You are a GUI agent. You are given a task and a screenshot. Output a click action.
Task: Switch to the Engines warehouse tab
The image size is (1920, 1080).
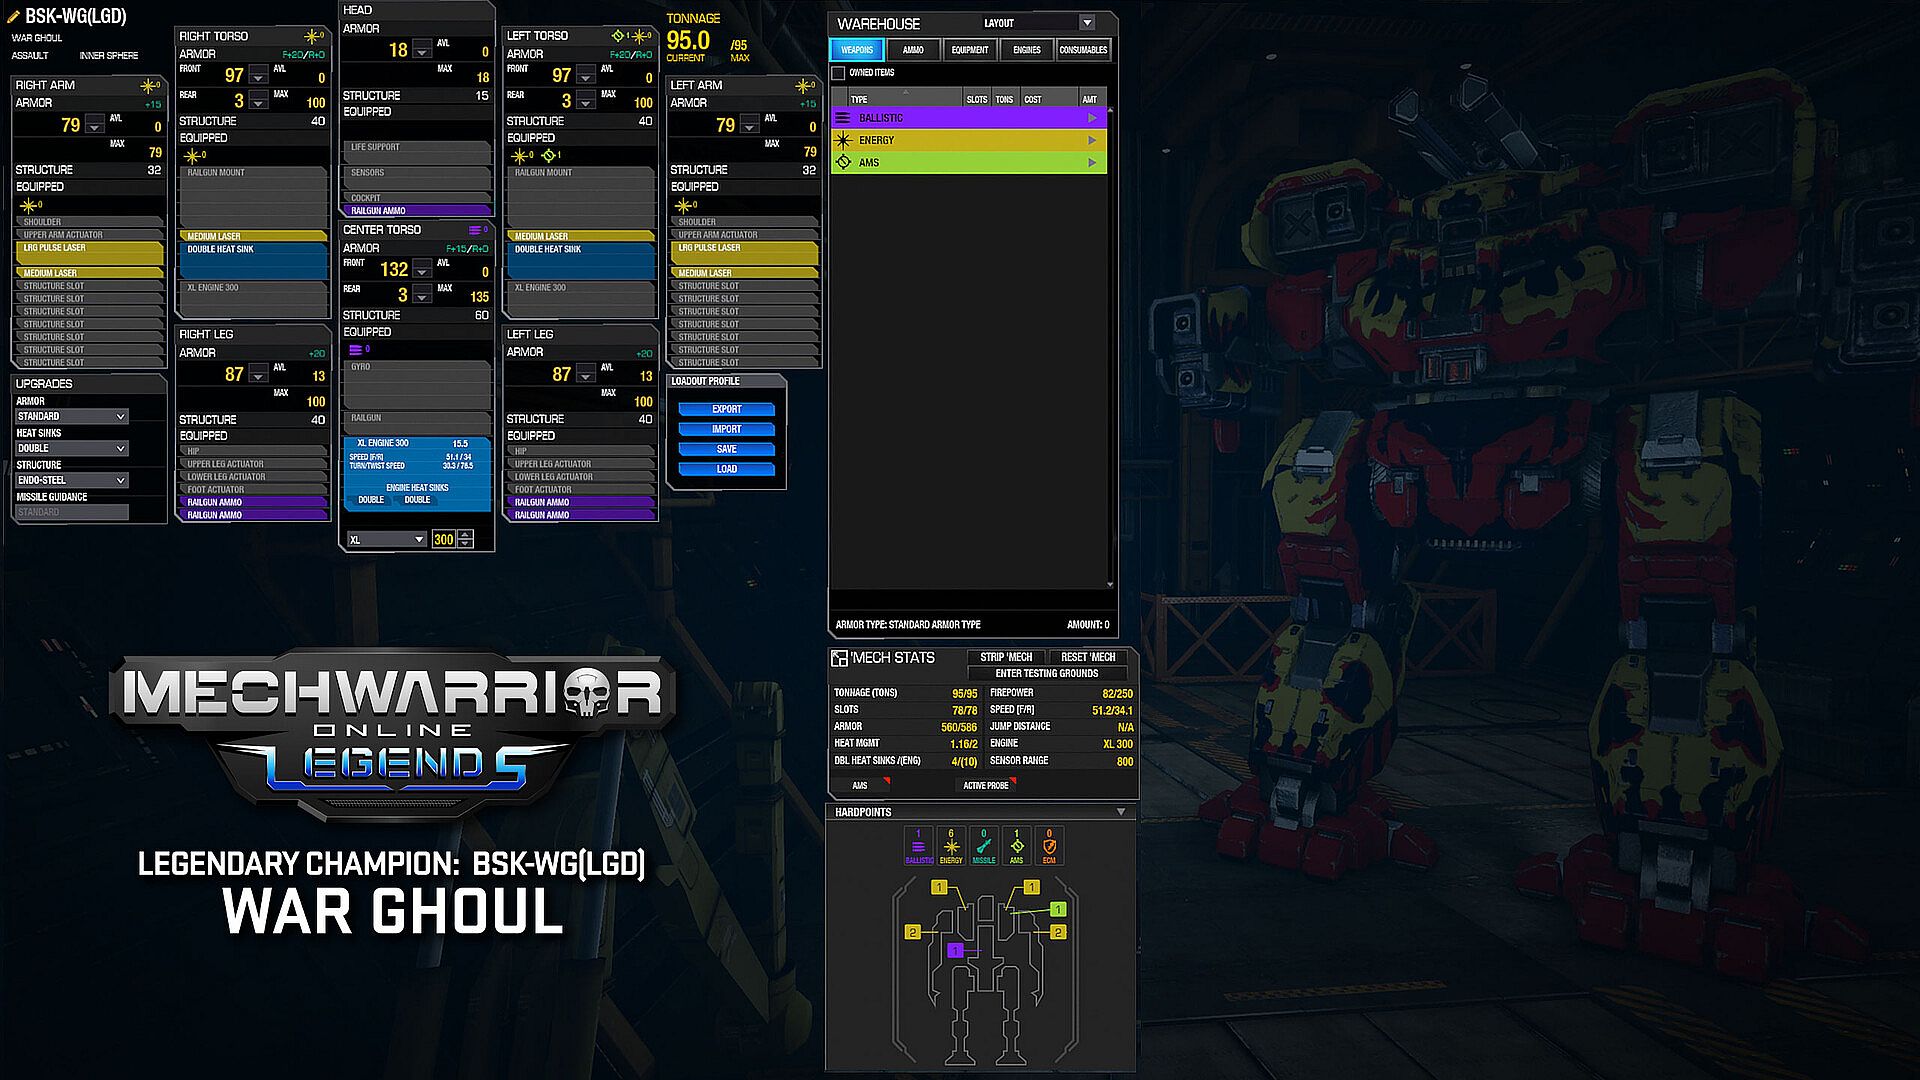[1027, 50]
